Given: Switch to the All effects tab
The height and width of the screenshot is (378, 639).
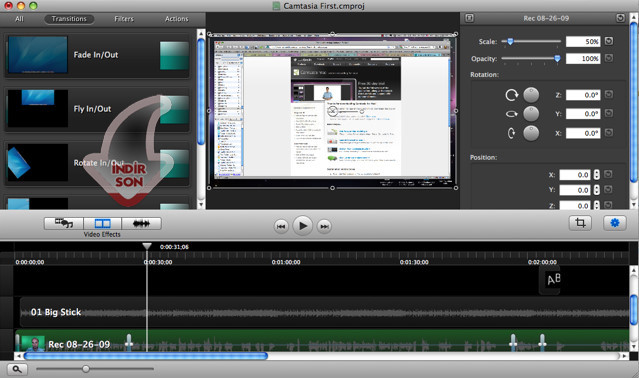Looking at the screenshot, I should [x=19, y=19].
